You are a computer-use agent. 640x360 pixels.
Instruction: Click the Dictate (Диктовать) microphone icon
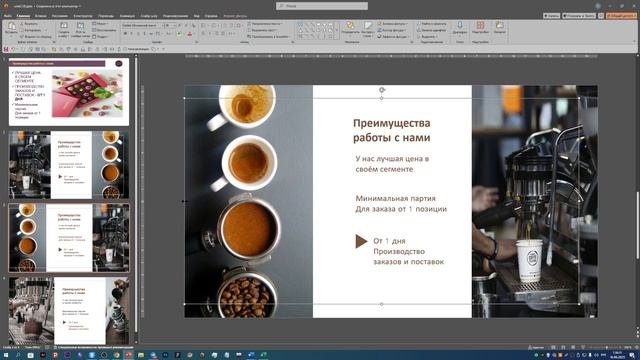point(460,26)
